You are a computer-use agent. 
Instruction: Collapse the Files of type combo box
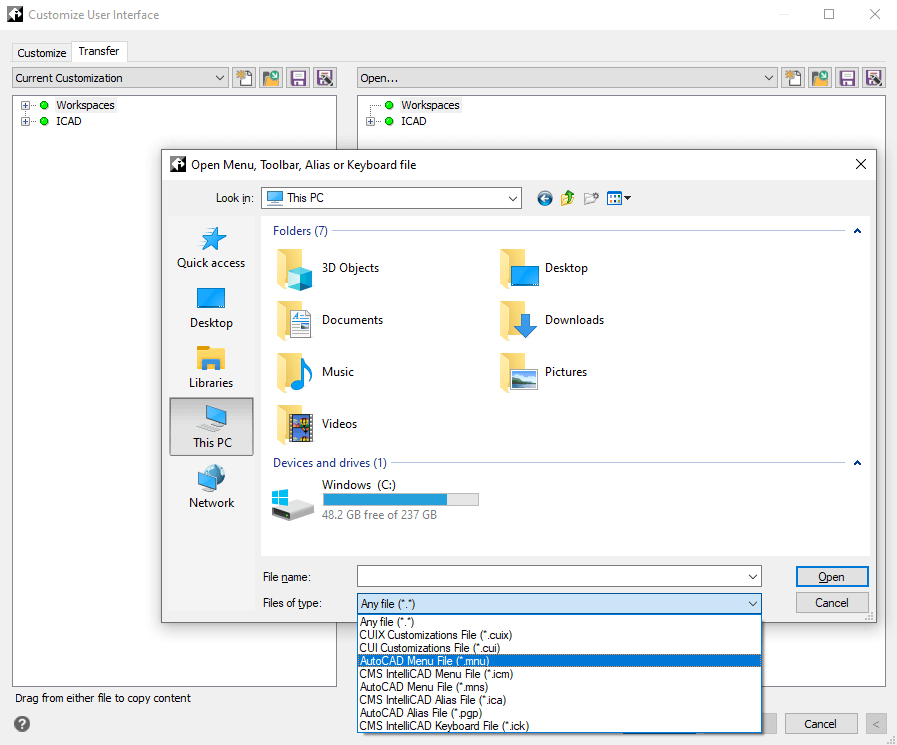tap(753, 604)
